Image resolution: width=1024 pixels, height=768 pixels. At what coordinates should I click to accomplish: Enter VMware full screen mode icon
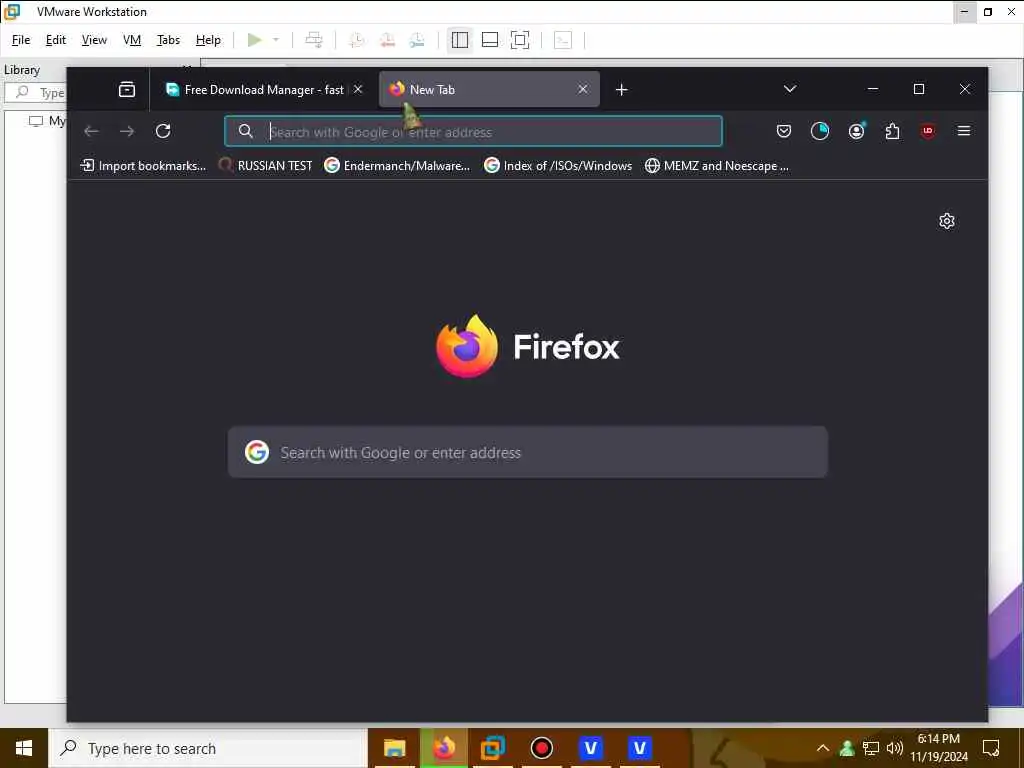point(520,40)
